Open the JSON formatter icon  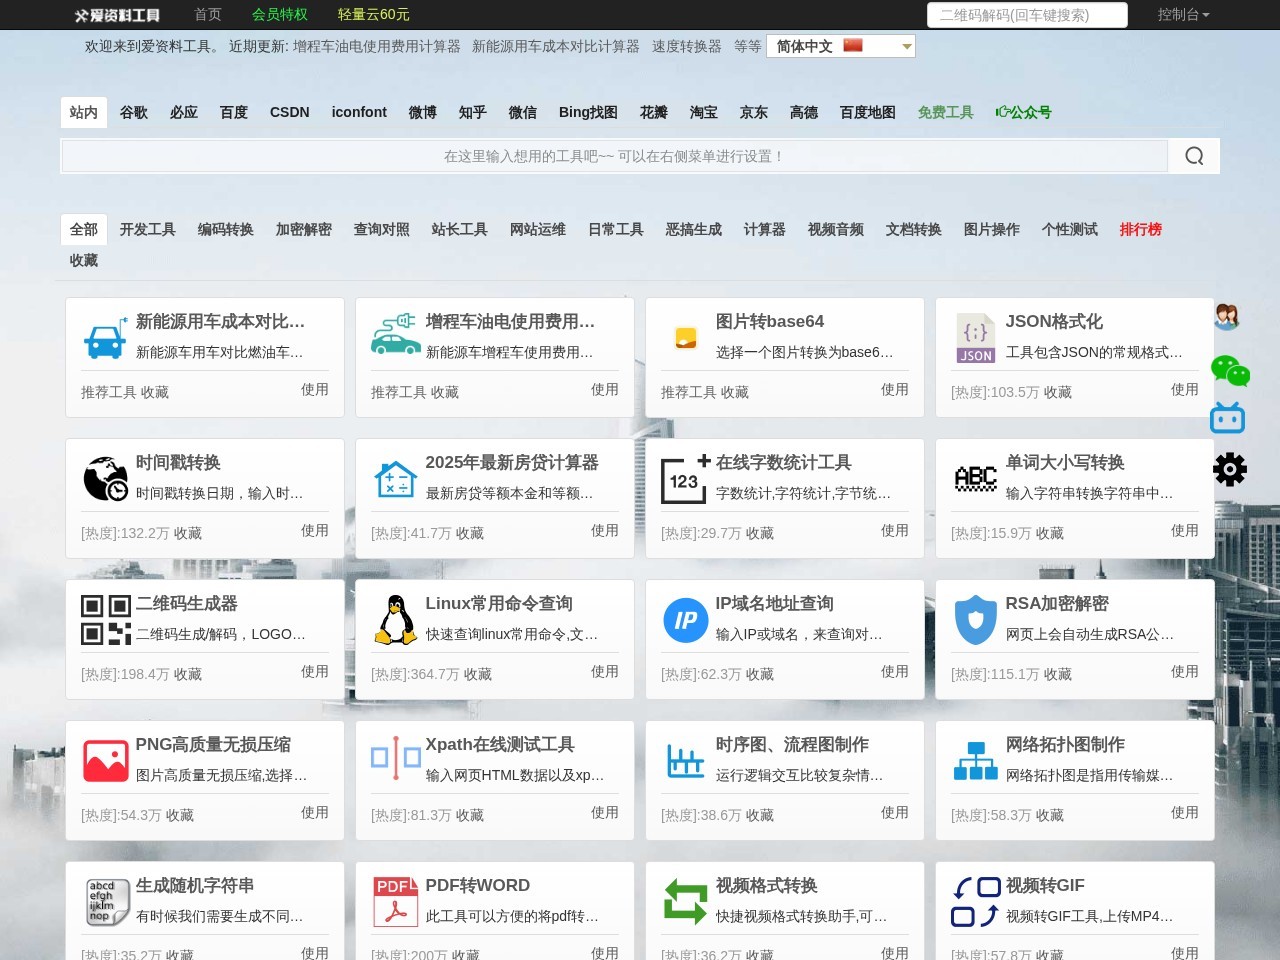click(976, 339)
